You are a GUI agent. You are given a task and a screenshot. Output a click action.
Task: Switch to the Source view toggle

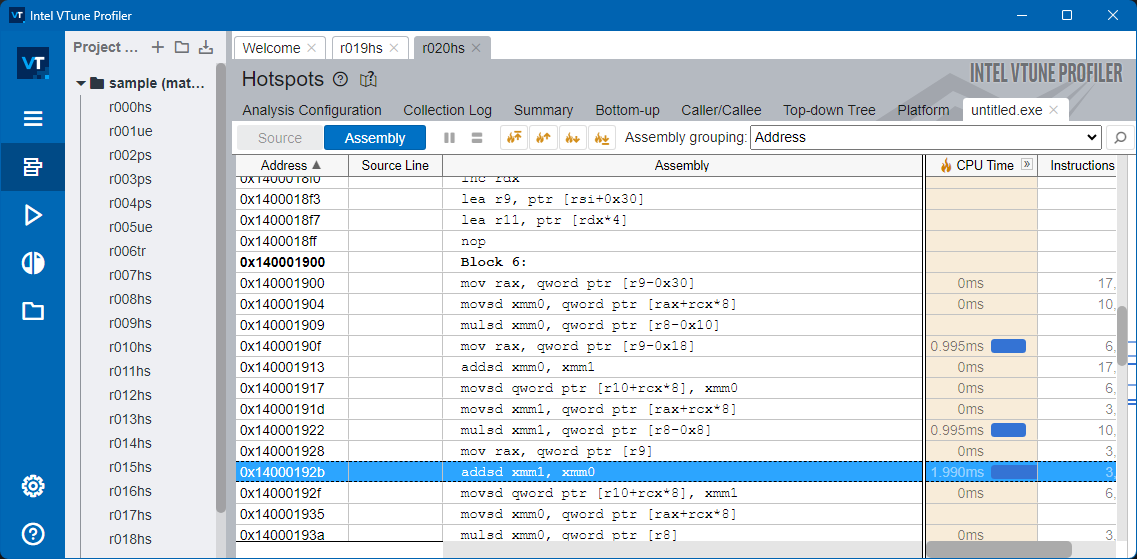tap(279, 138)
